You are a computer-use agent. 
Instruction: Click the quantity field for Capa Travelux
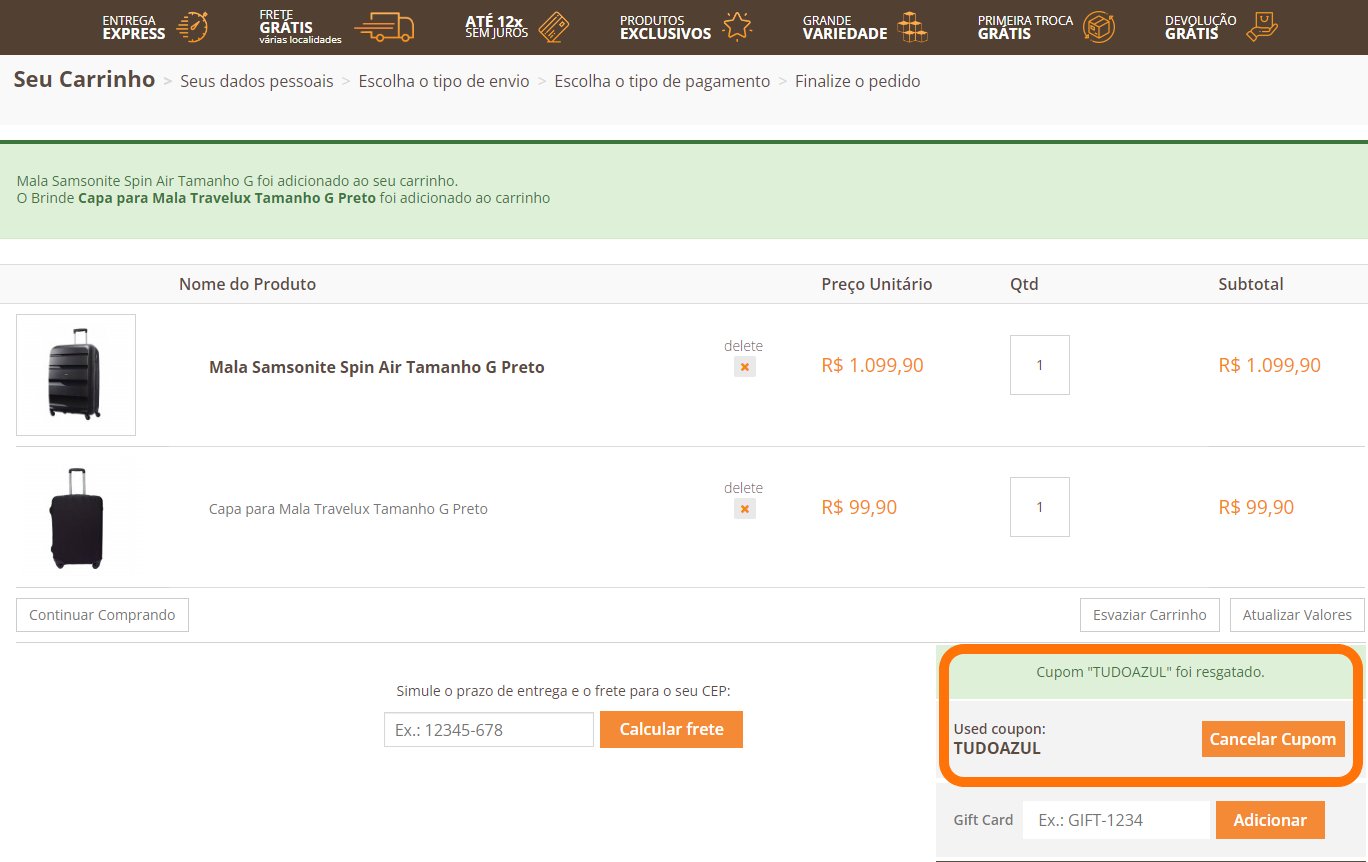(1040, 507)
